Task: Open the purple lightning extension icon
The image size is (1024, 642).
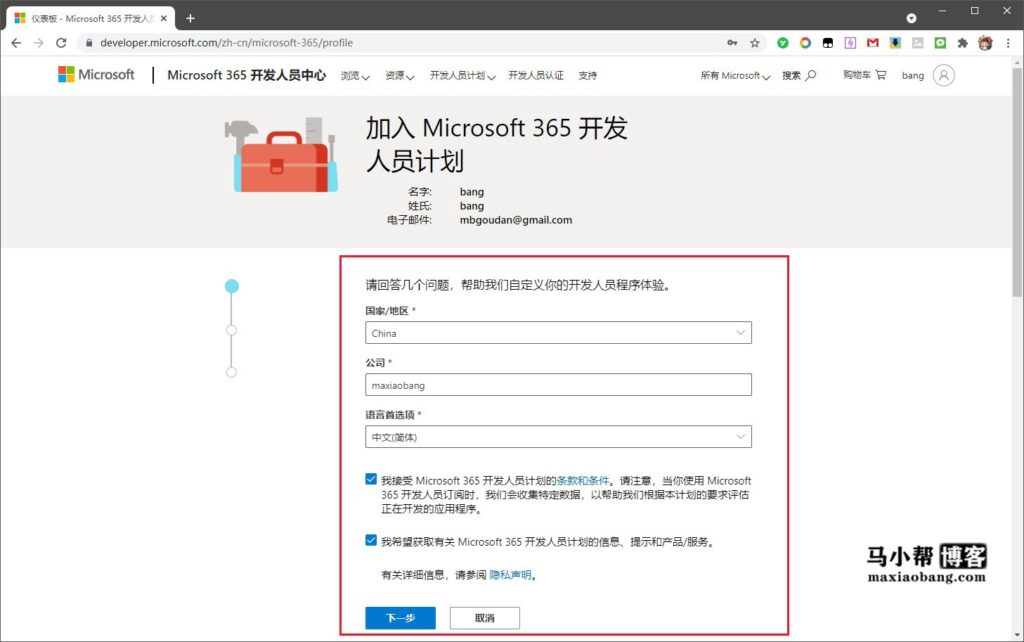Action: [x=850, y=42]
